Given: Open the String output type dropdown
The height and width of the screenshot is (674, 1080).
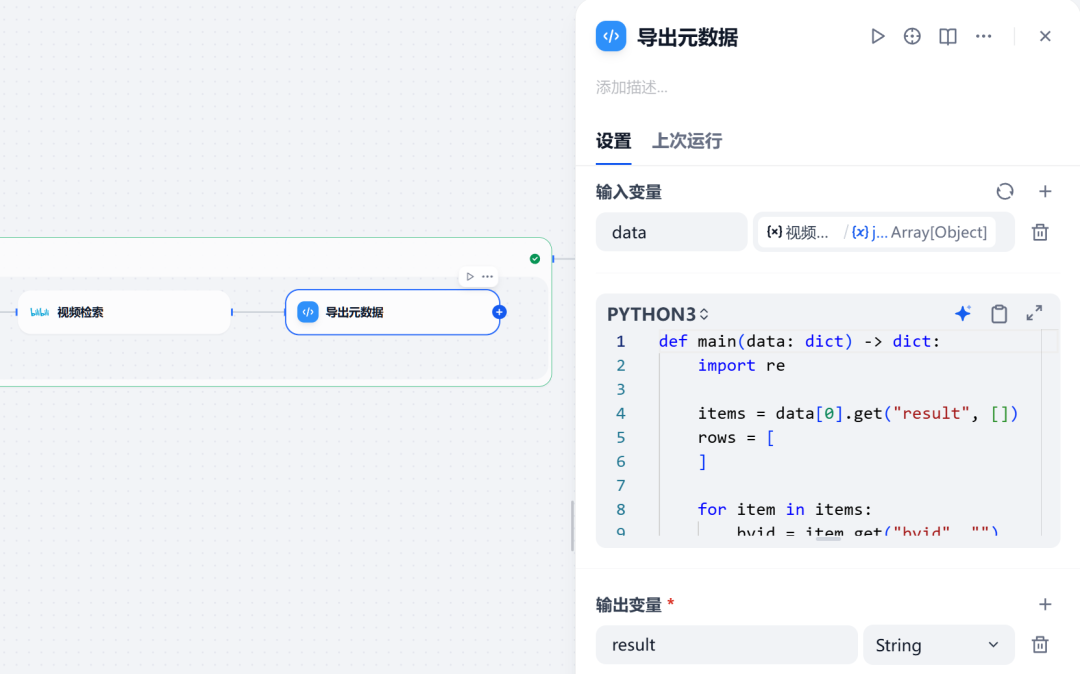Looking at the screenshot, I should 939,645.
